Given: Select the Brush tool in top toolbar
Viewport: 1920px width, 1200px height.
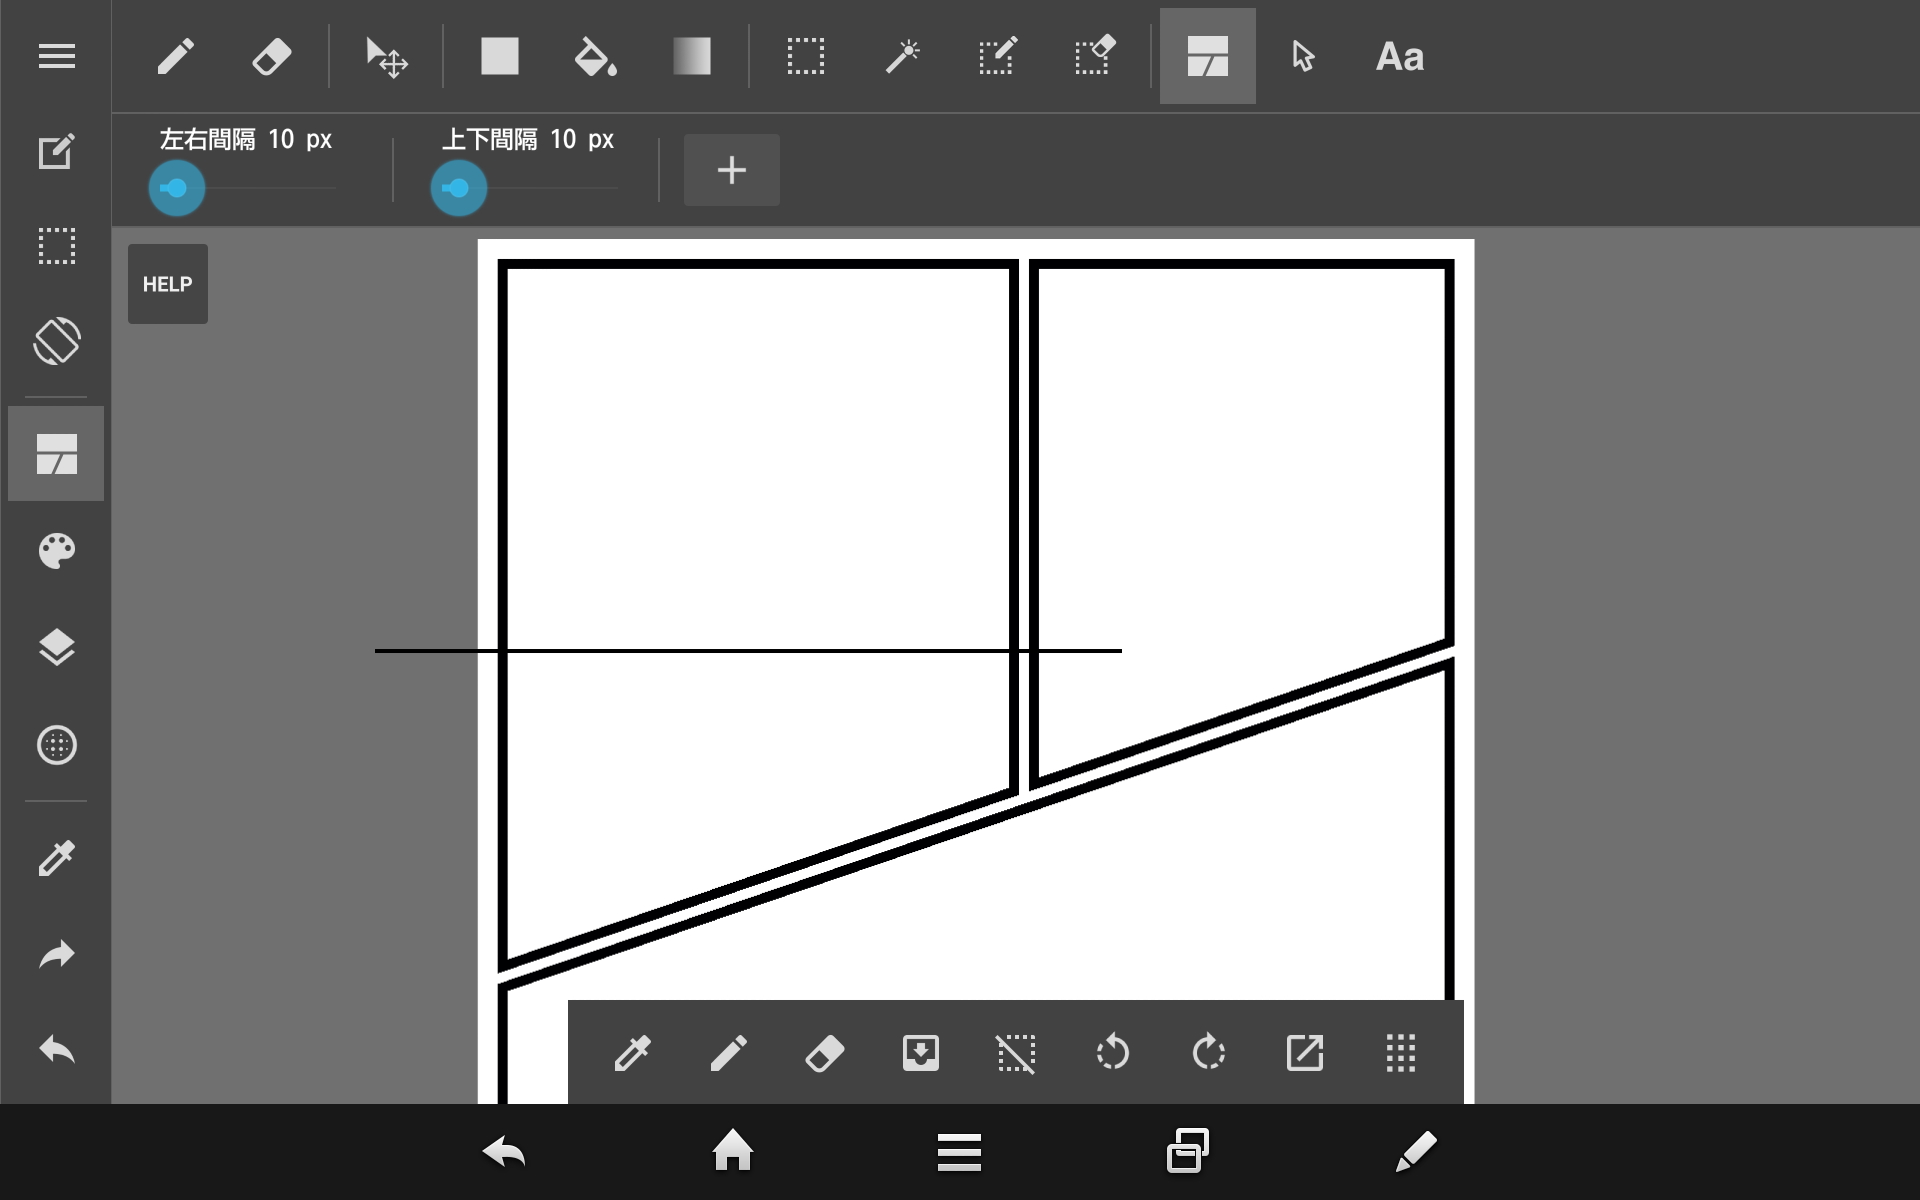Looking at the screenshot, I should [x=176, y=57].
